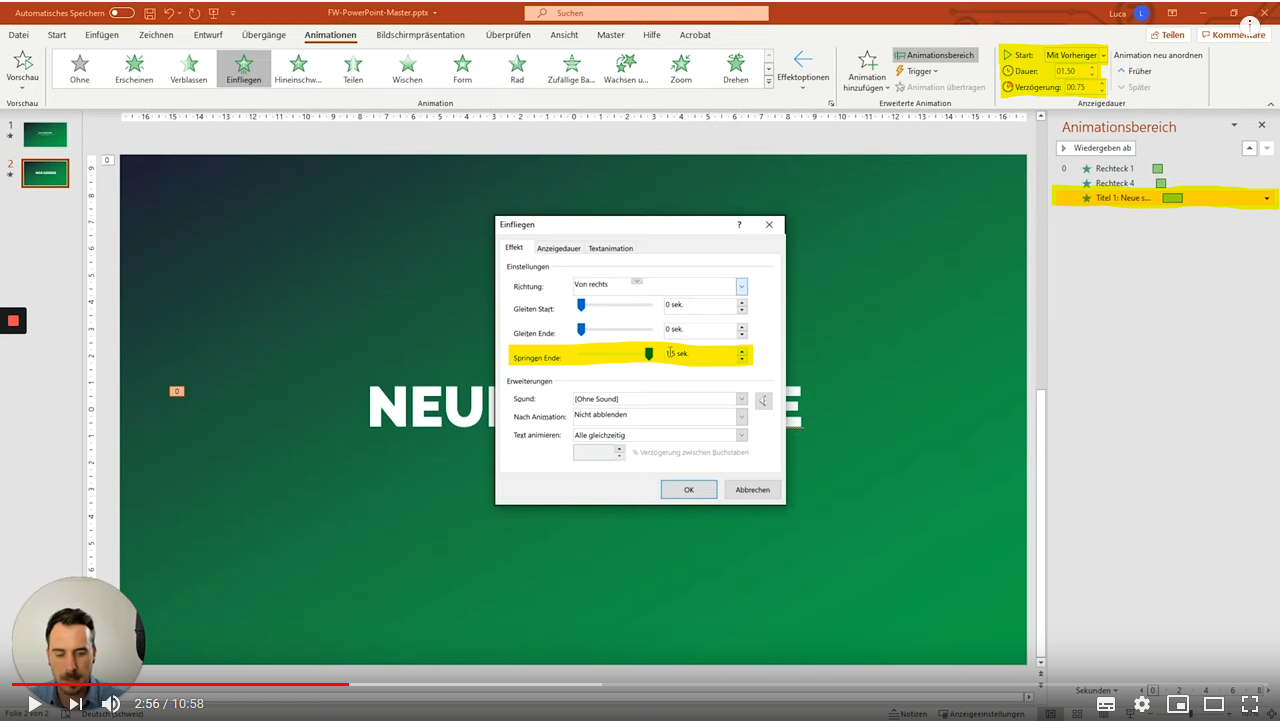Toggle the Animationsbereich pane button
Screen dimensions: 1280x721
point(934,55)
